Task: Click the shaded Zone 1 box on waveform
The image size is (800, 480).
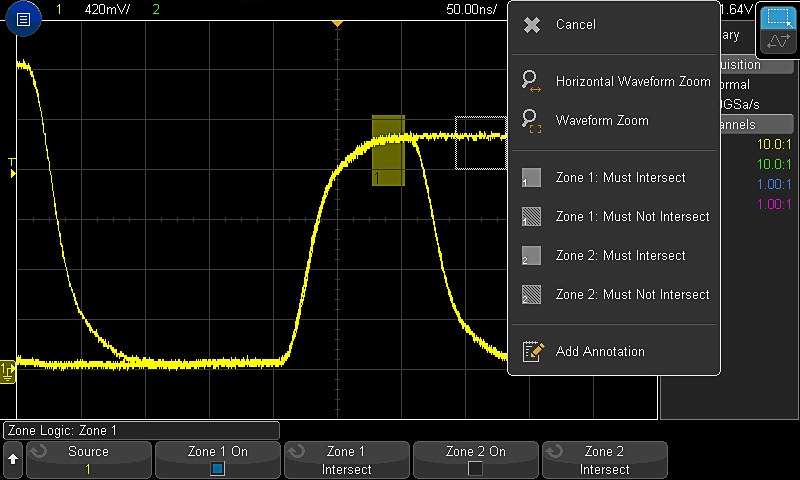Action: click(388, 150)
